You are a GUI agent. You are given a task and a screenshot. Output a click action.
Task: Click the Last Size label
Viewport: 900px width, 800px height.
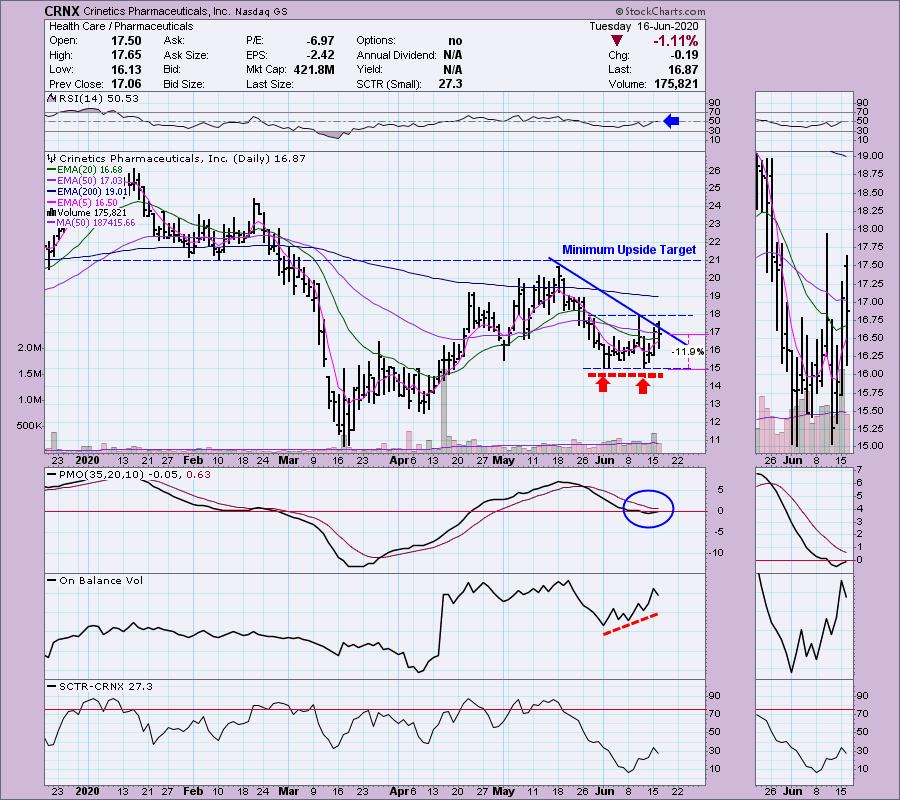tap(269, 84)
